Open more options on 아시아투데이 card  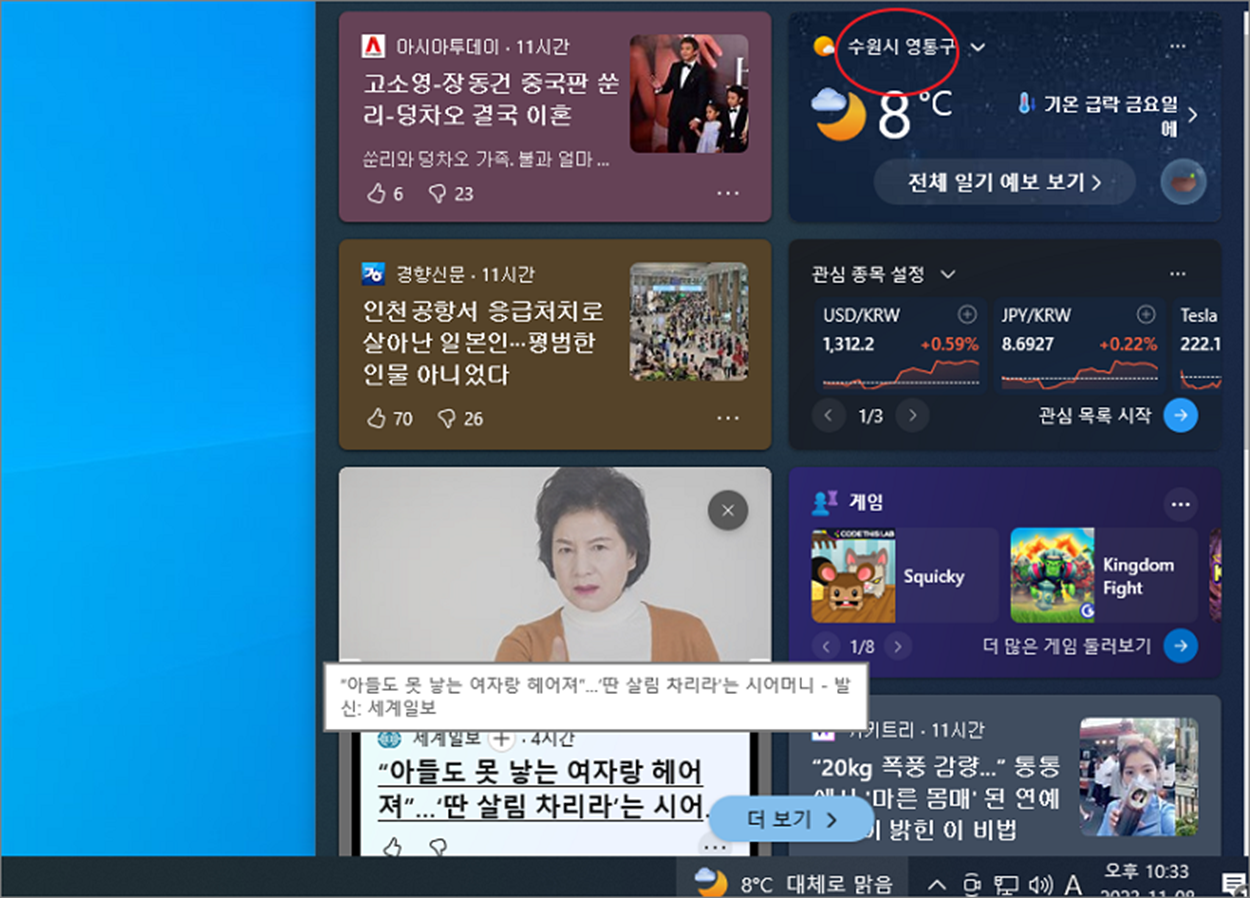(728, 193)
